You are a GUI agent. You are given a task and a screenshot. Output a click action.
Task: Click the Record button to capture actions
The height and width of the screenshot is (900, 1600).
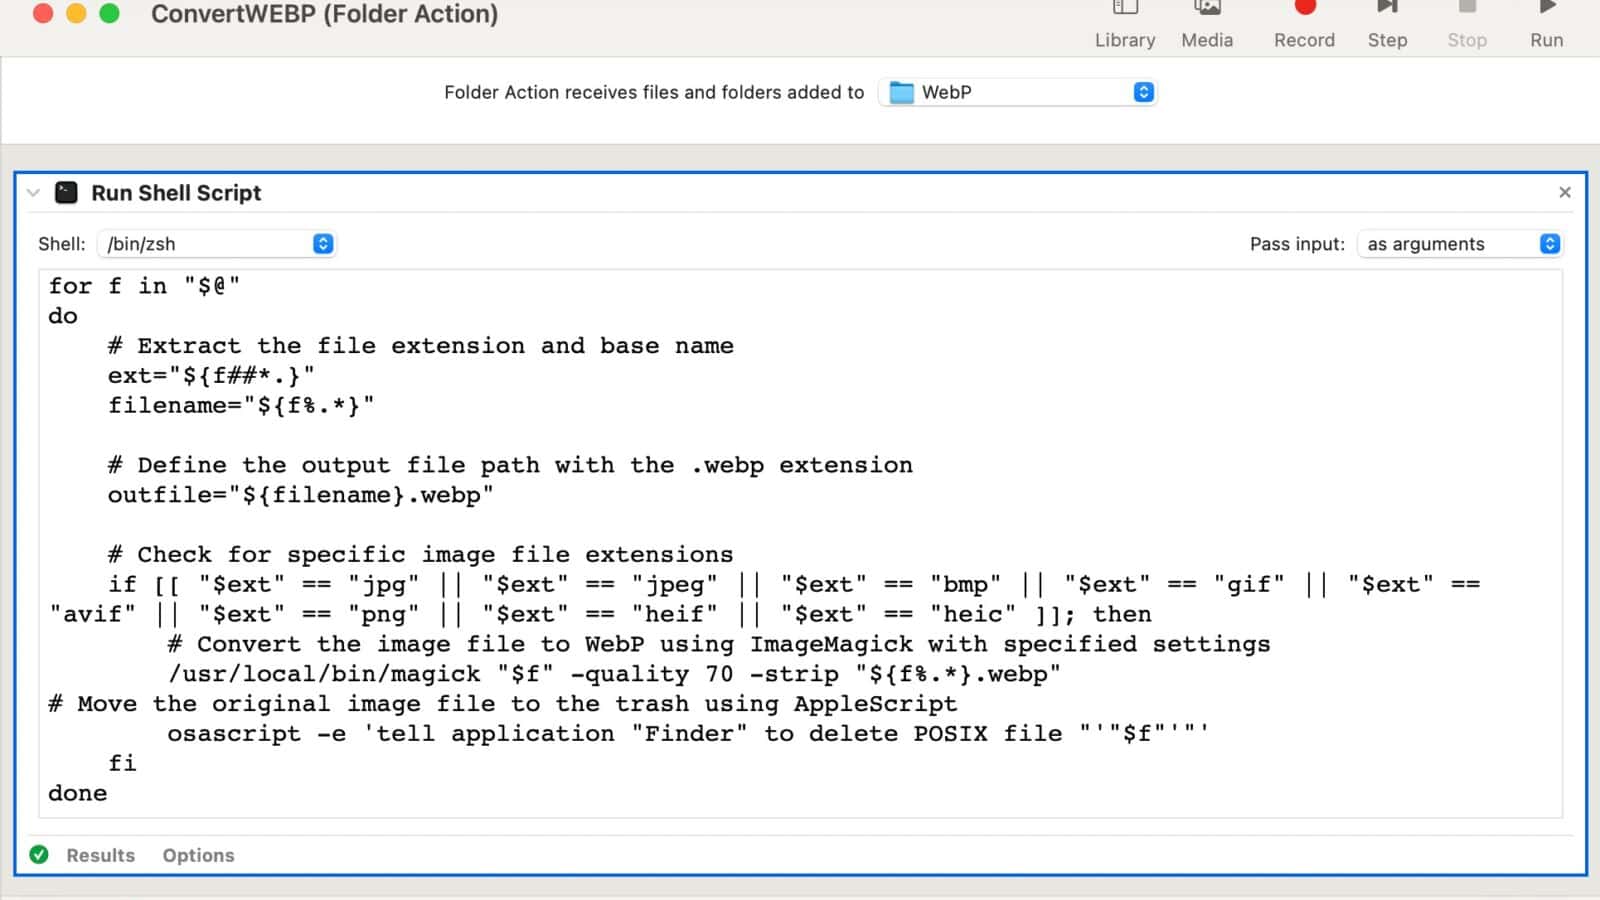click(1302, 22)
